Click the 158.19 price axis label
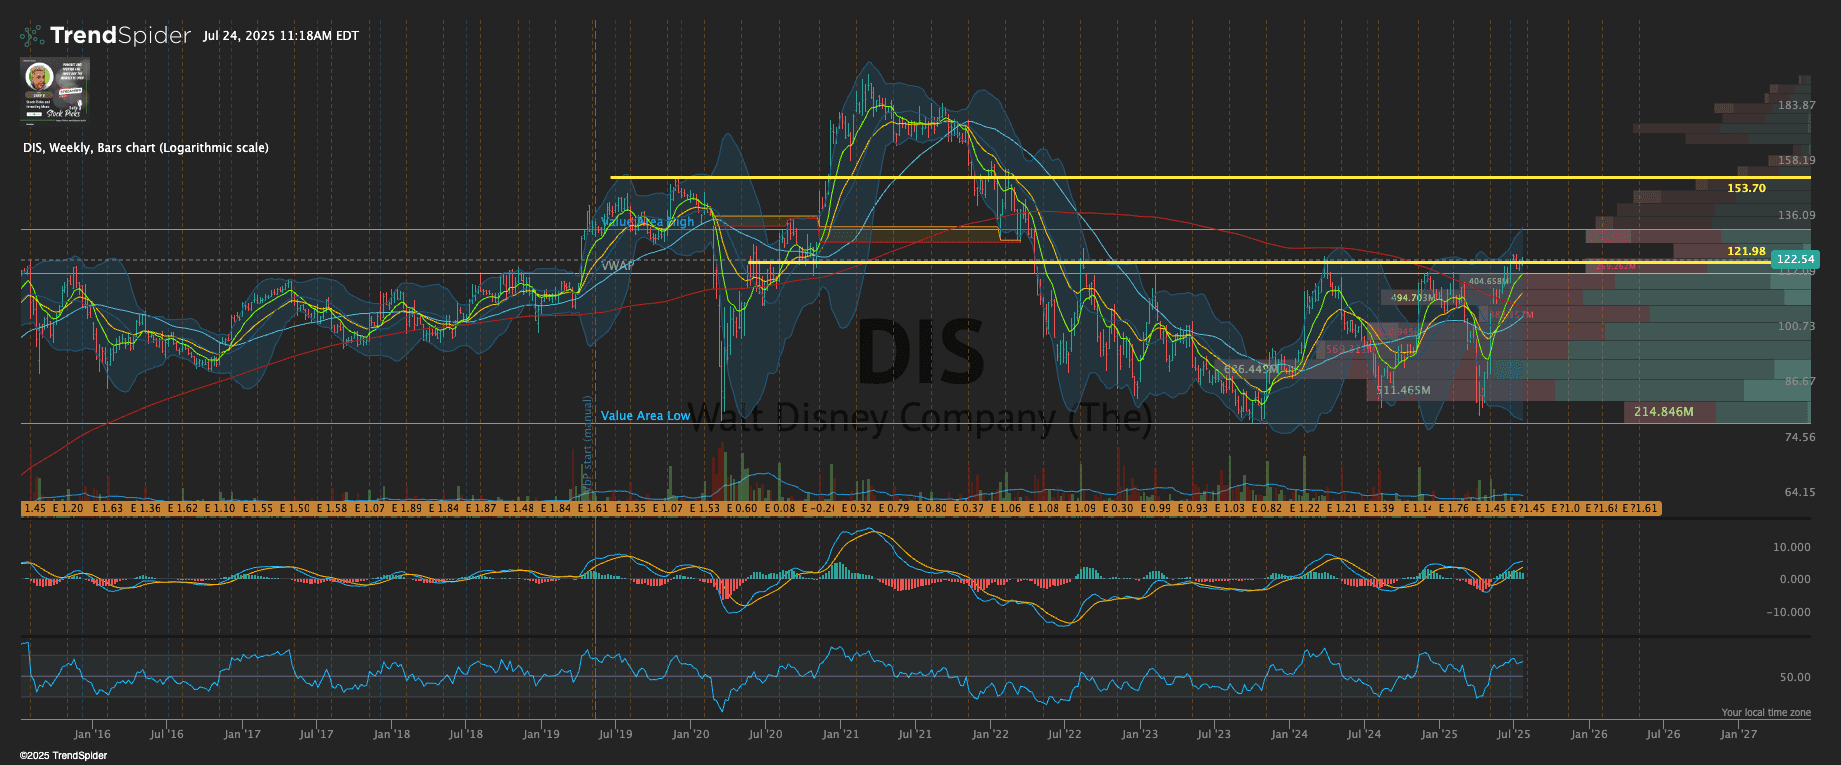Viewport: 1841px width, 765px height. coord(1797,160)
